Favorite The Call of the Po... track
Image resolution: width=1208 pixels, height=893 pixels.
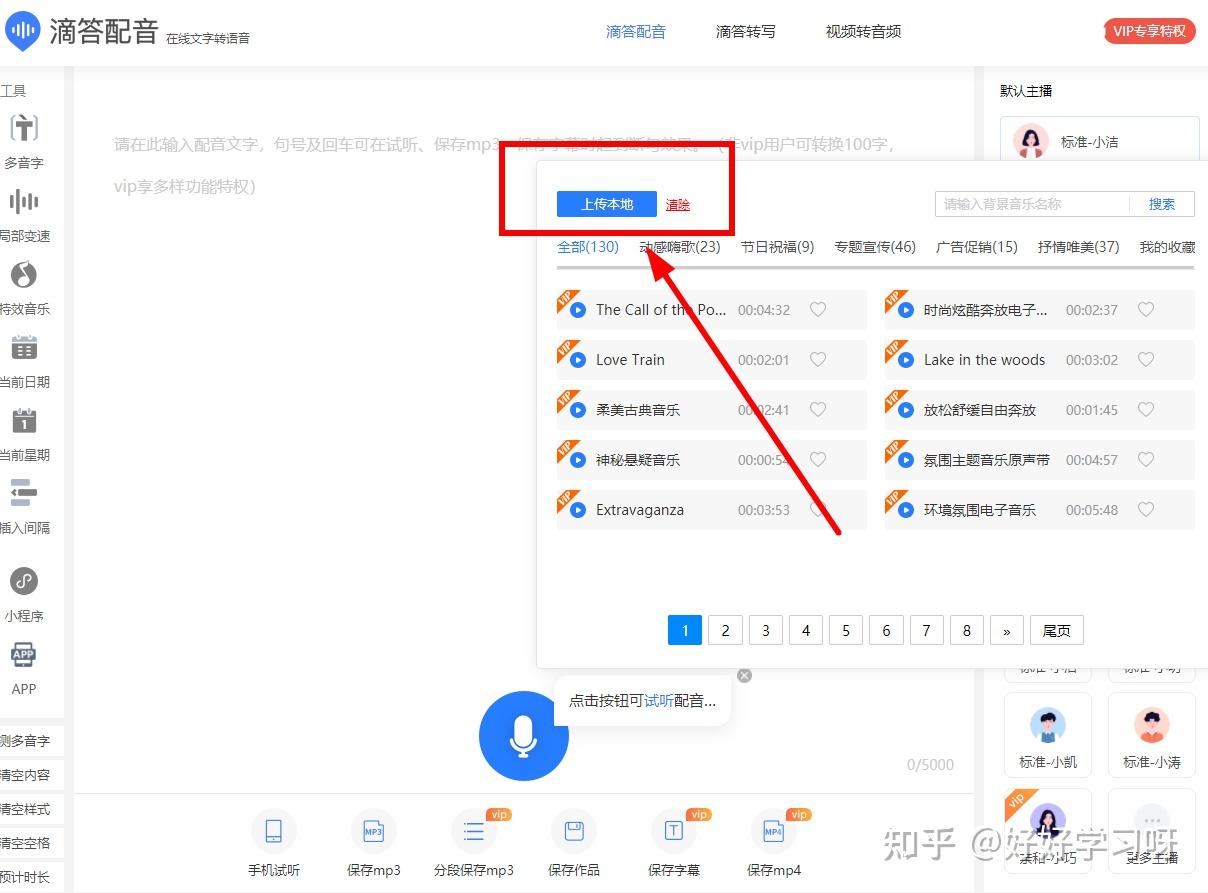[x=818, y=310]
